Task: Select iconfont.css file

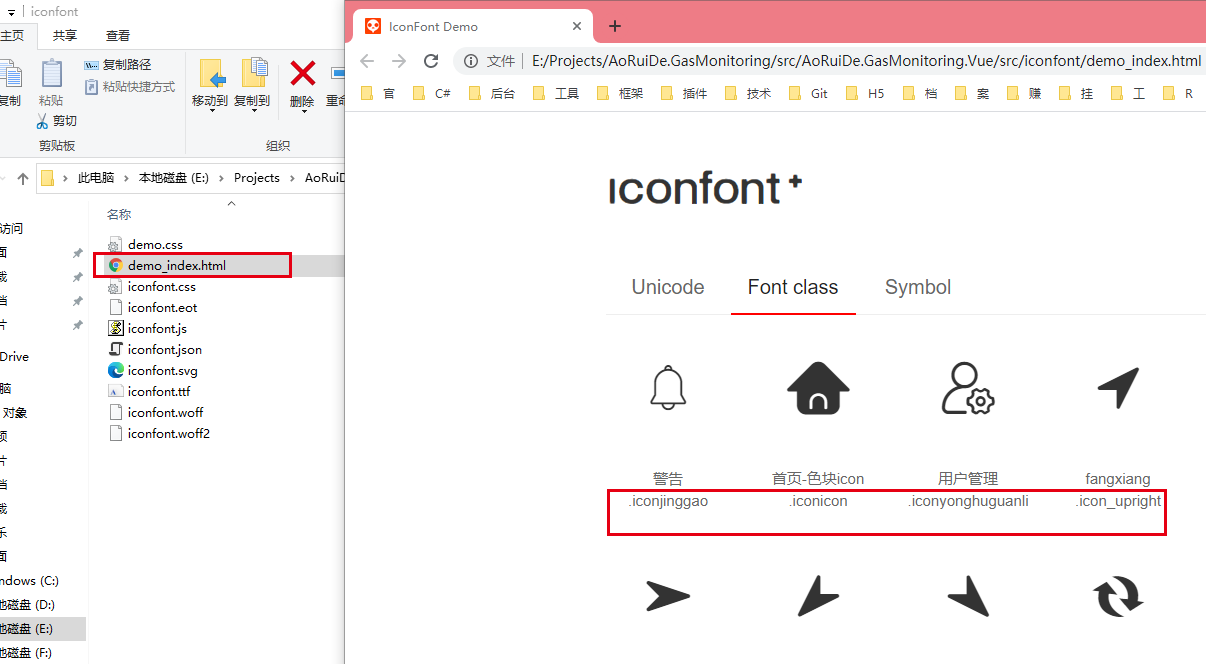Action: (151, 286)
